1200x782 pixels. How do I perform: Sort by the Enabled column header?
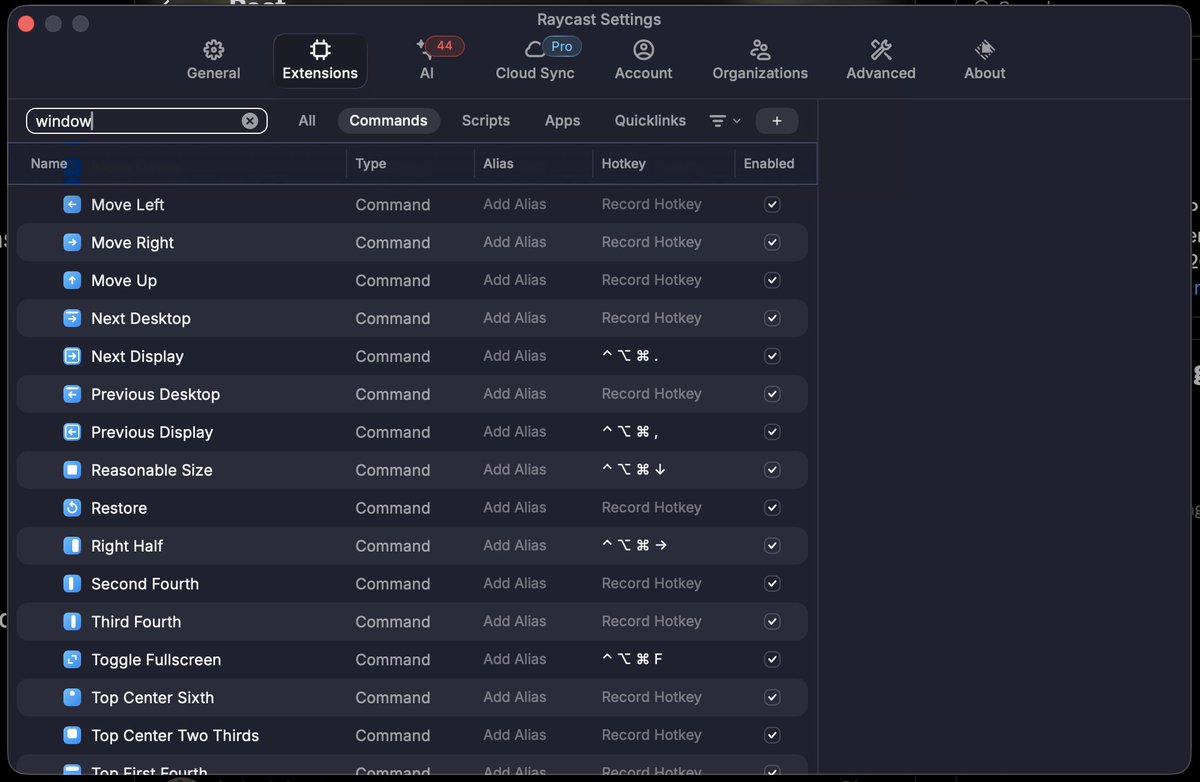tap(769, 163)
